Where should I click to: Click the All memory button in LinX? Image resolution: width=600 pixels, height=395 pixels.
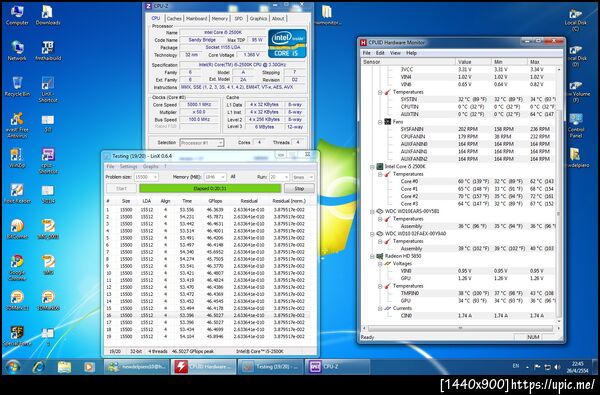click(233, 177)
